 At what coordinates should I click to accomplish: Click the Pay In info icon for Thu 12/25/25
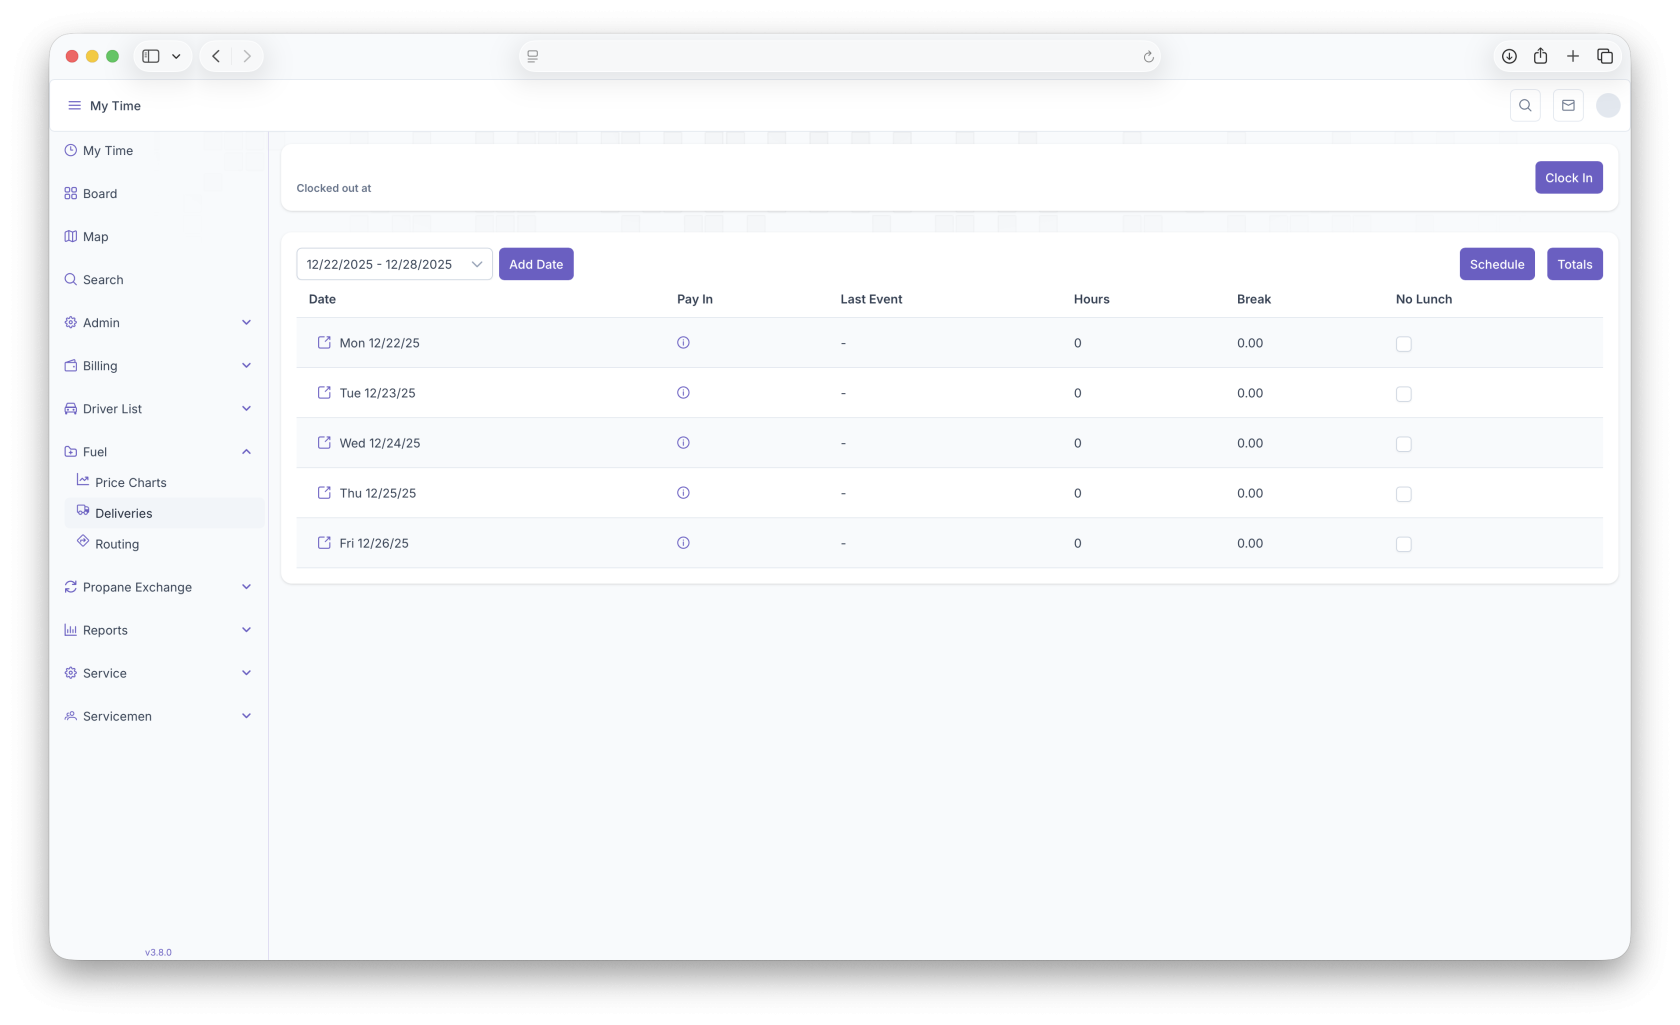click(x=683, y=493)
